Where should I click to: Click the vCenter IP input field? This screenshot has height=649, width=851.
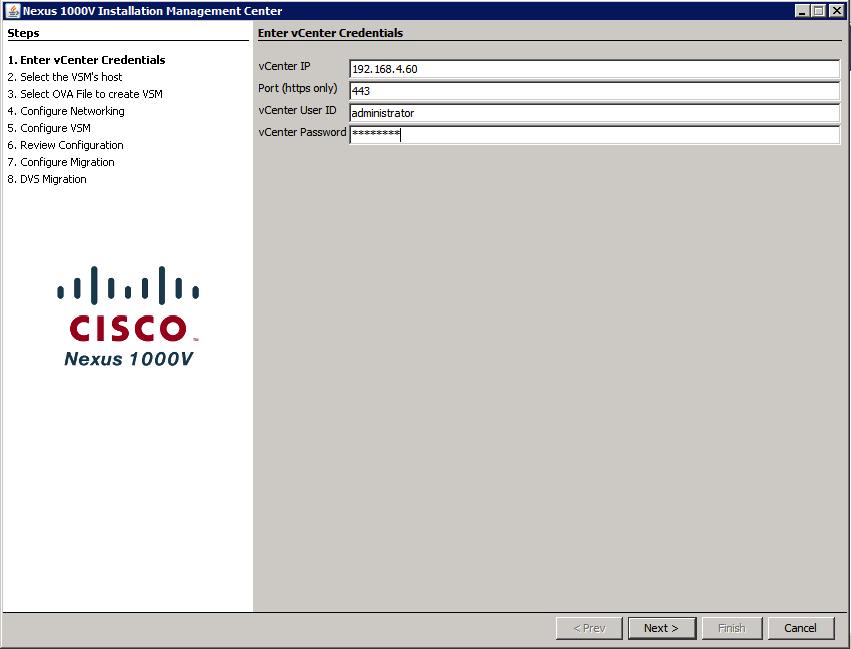point(595,69)
